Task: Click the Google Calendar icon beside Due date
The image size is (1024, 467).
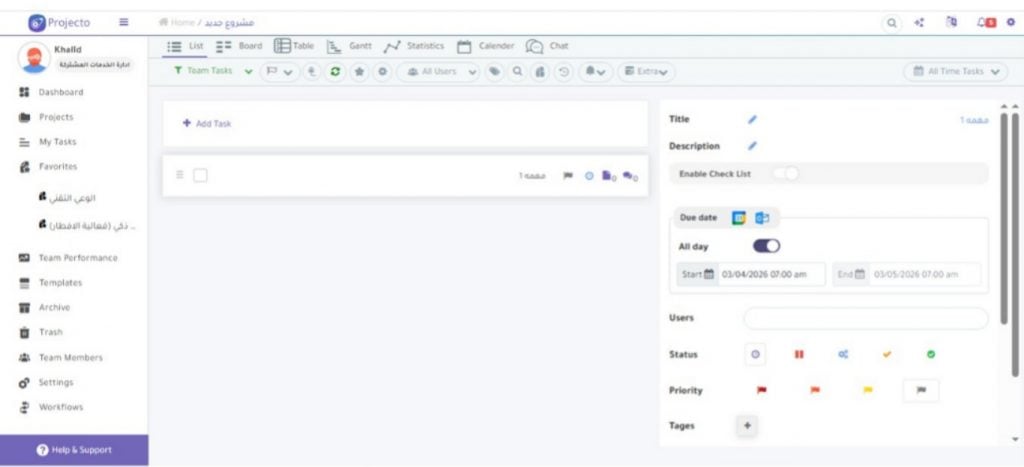Action: (739, 218)
